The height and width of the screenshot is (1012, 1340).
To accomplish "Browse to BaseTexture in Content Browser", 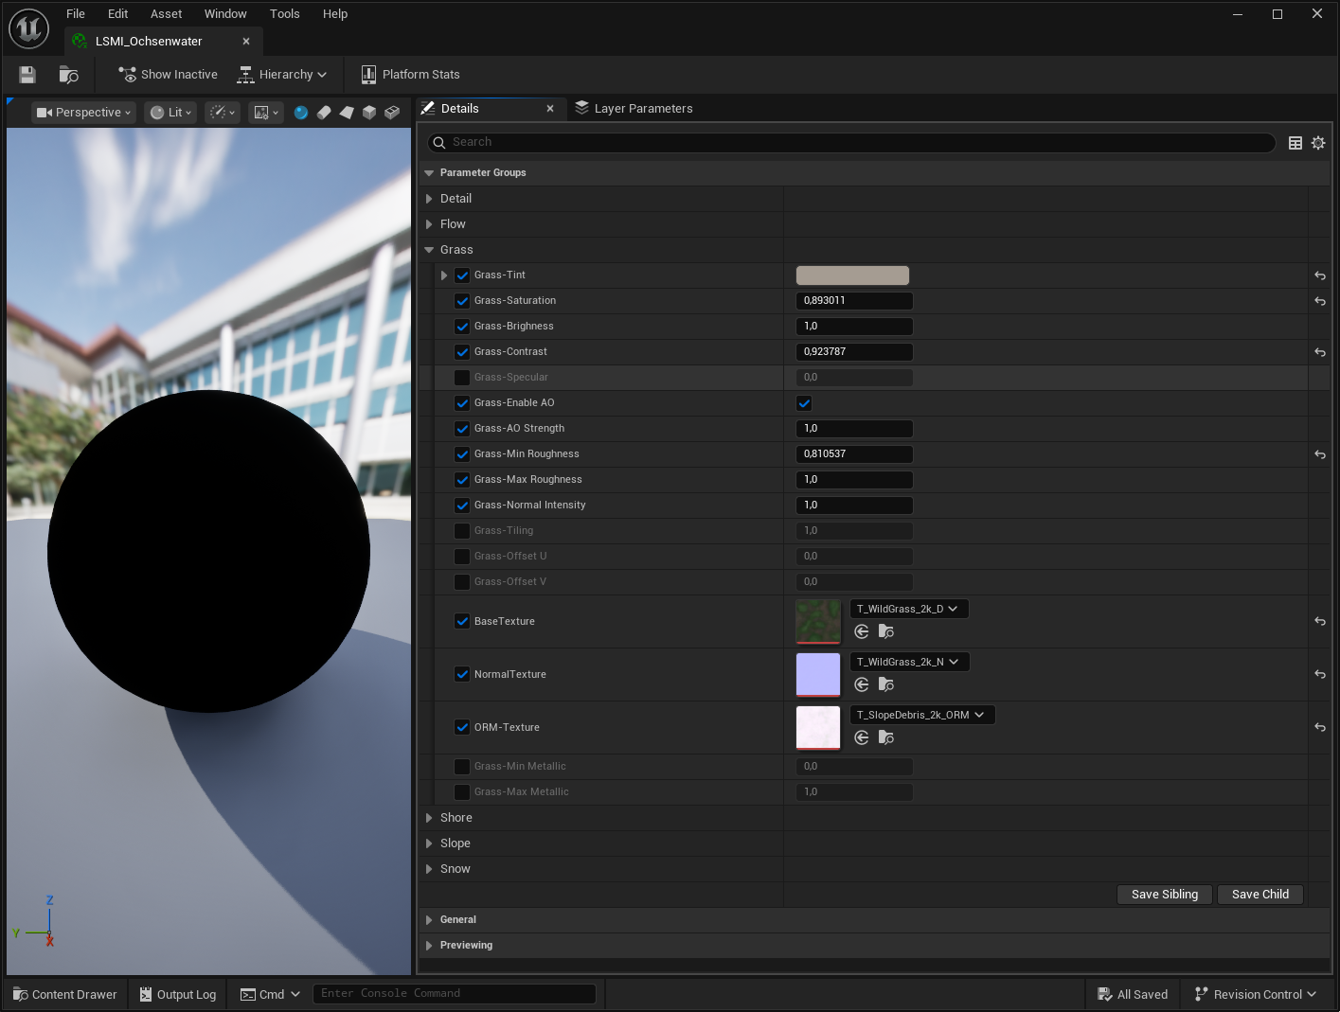I will (x=886, y=632).
